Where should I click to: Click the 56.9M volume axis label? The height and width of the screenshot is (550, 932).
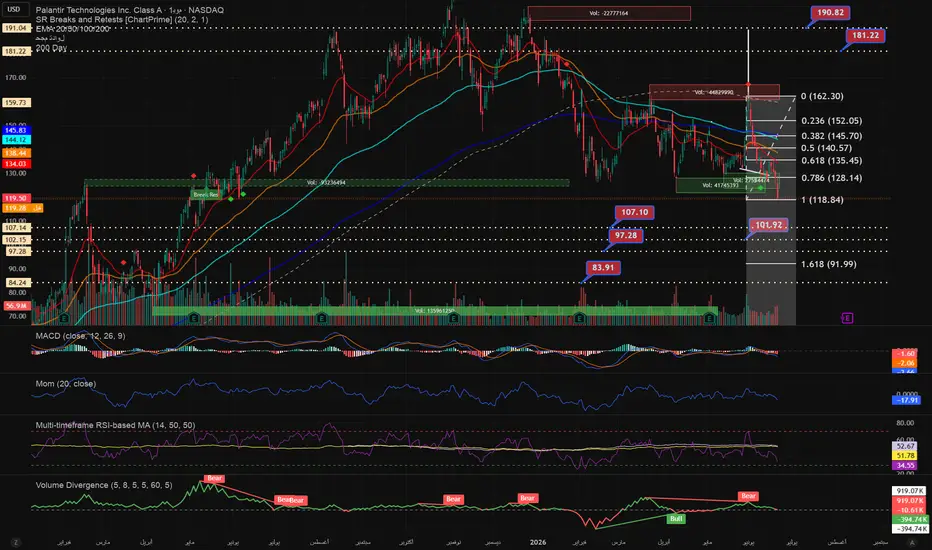coord(16,306)
